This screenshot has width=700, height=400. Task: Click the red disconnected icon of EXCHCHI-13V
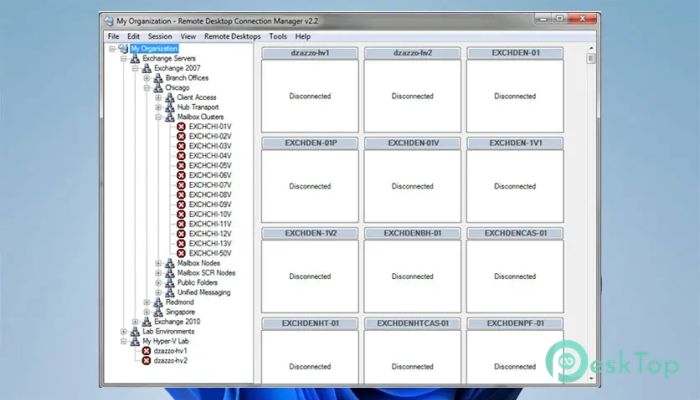point(181,244)
